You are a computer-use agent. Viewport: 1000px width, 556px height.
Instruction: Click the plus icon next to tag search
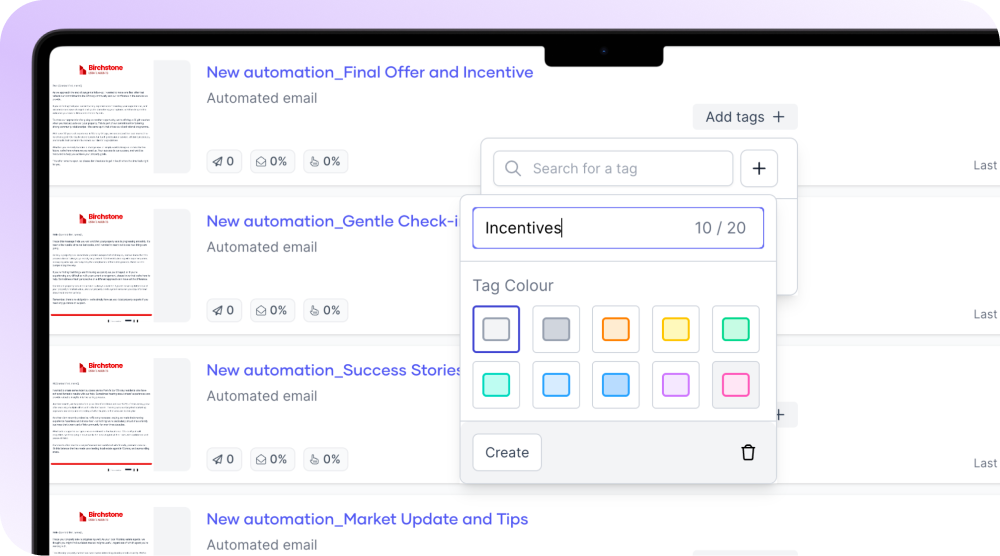click(x=759, y=168)
